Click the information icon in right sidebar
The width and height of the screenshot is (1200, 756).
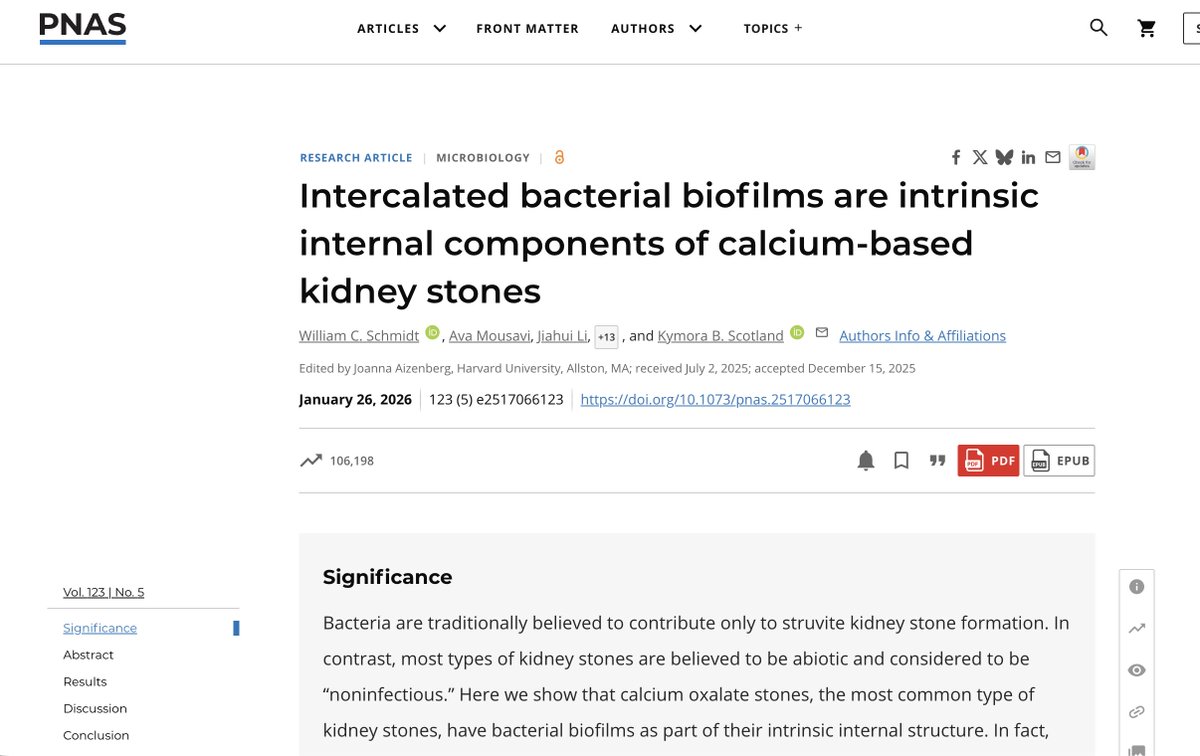[x=1136, y=587]
